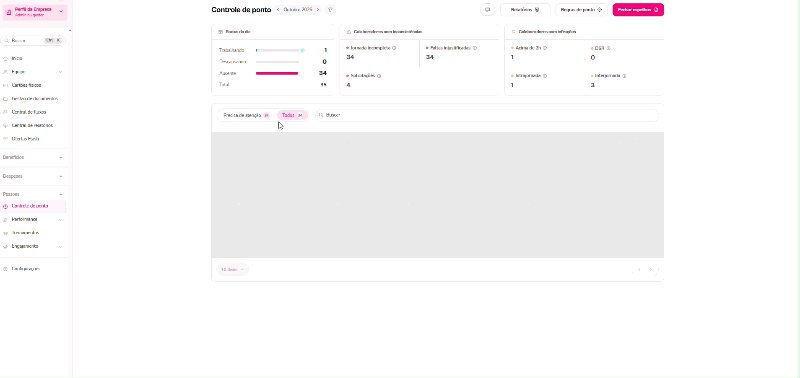Focus the sidebar search field with Ctrl K
The image size is (800, 378).
point(33,40)
